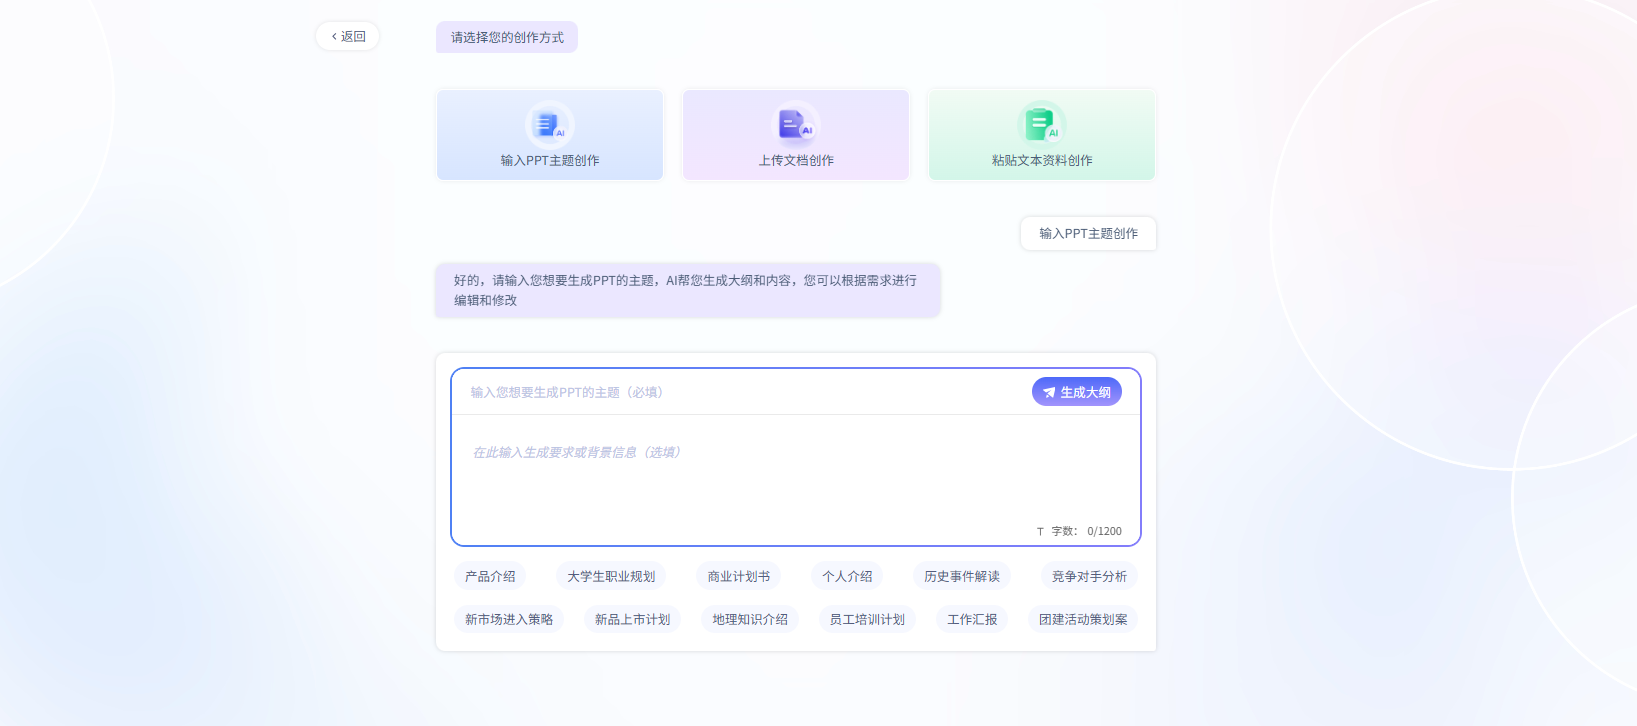Pick the 团建活动策划案 suggestion tag

click(1083, 619)
